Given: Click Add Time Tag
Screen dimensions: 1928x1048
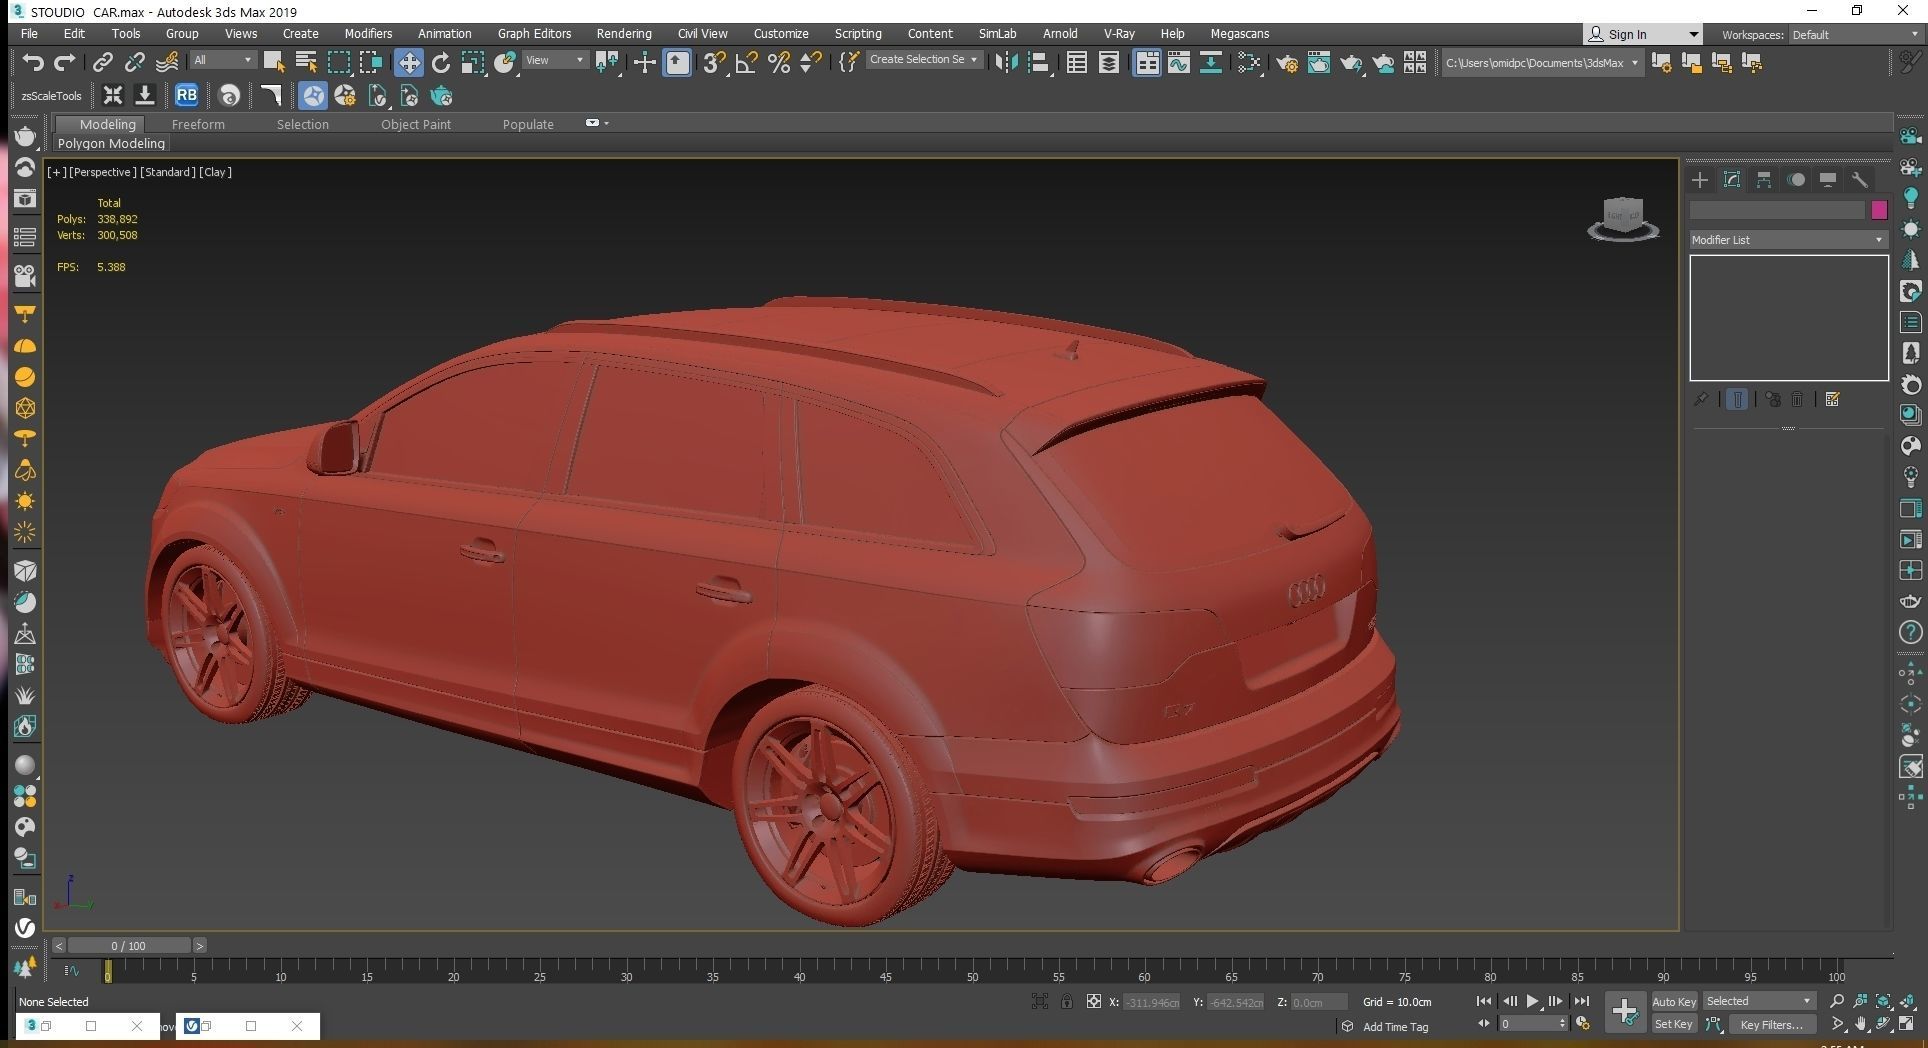Looking at the screenshot, I should [1395, 1027].
